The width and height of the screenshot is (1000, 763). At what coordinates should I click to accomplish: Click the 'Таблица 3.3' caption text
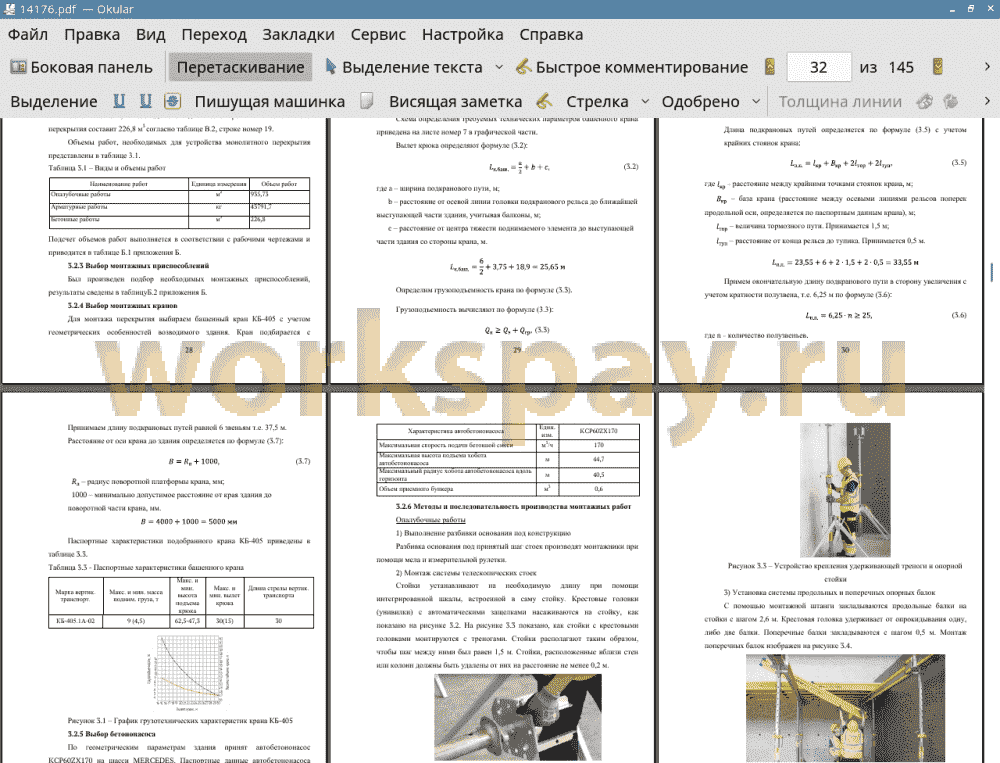[x=146, y=567]
